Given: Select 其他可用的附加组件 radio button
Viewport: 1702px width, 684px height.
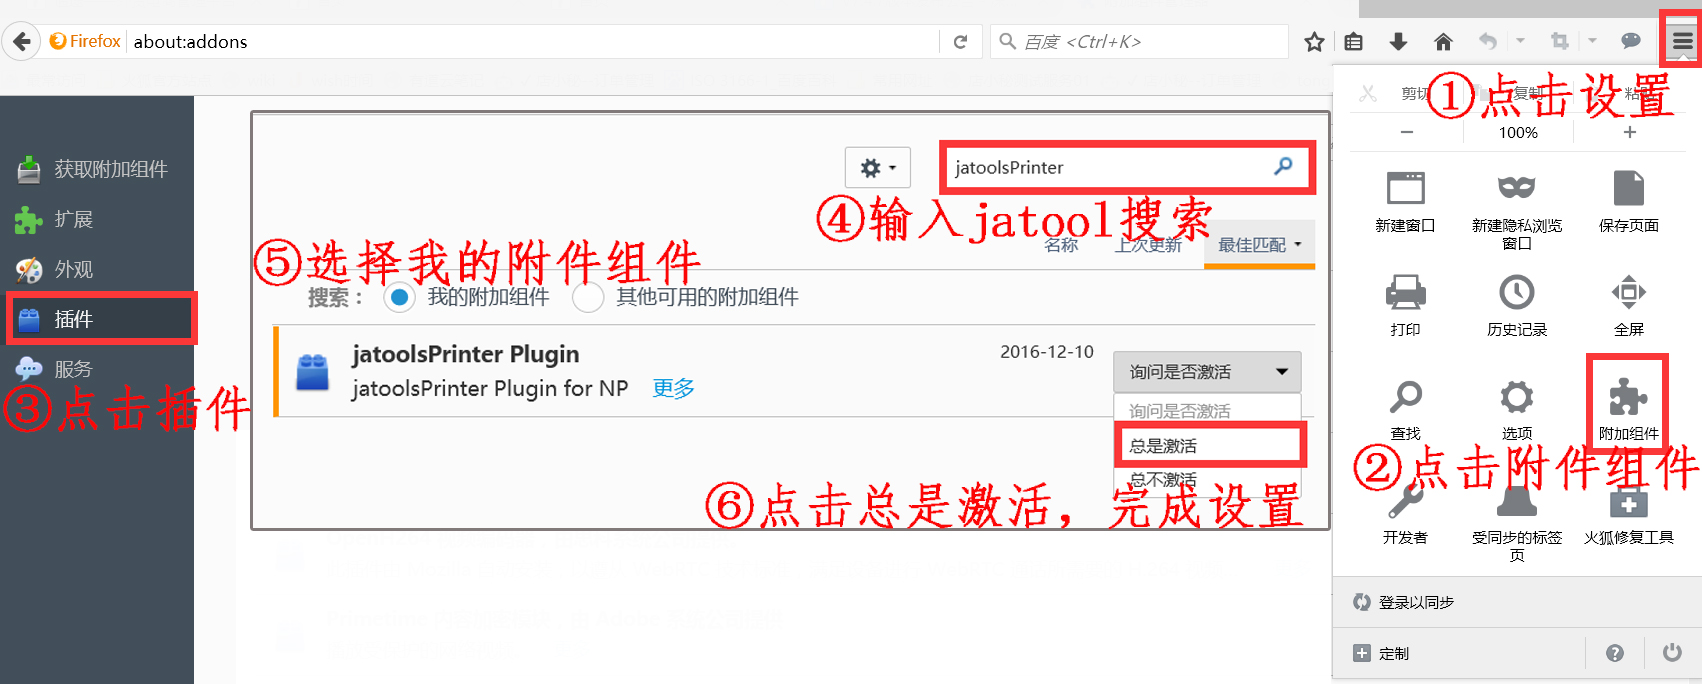Looking at the screenshot, I should [588, 297].
